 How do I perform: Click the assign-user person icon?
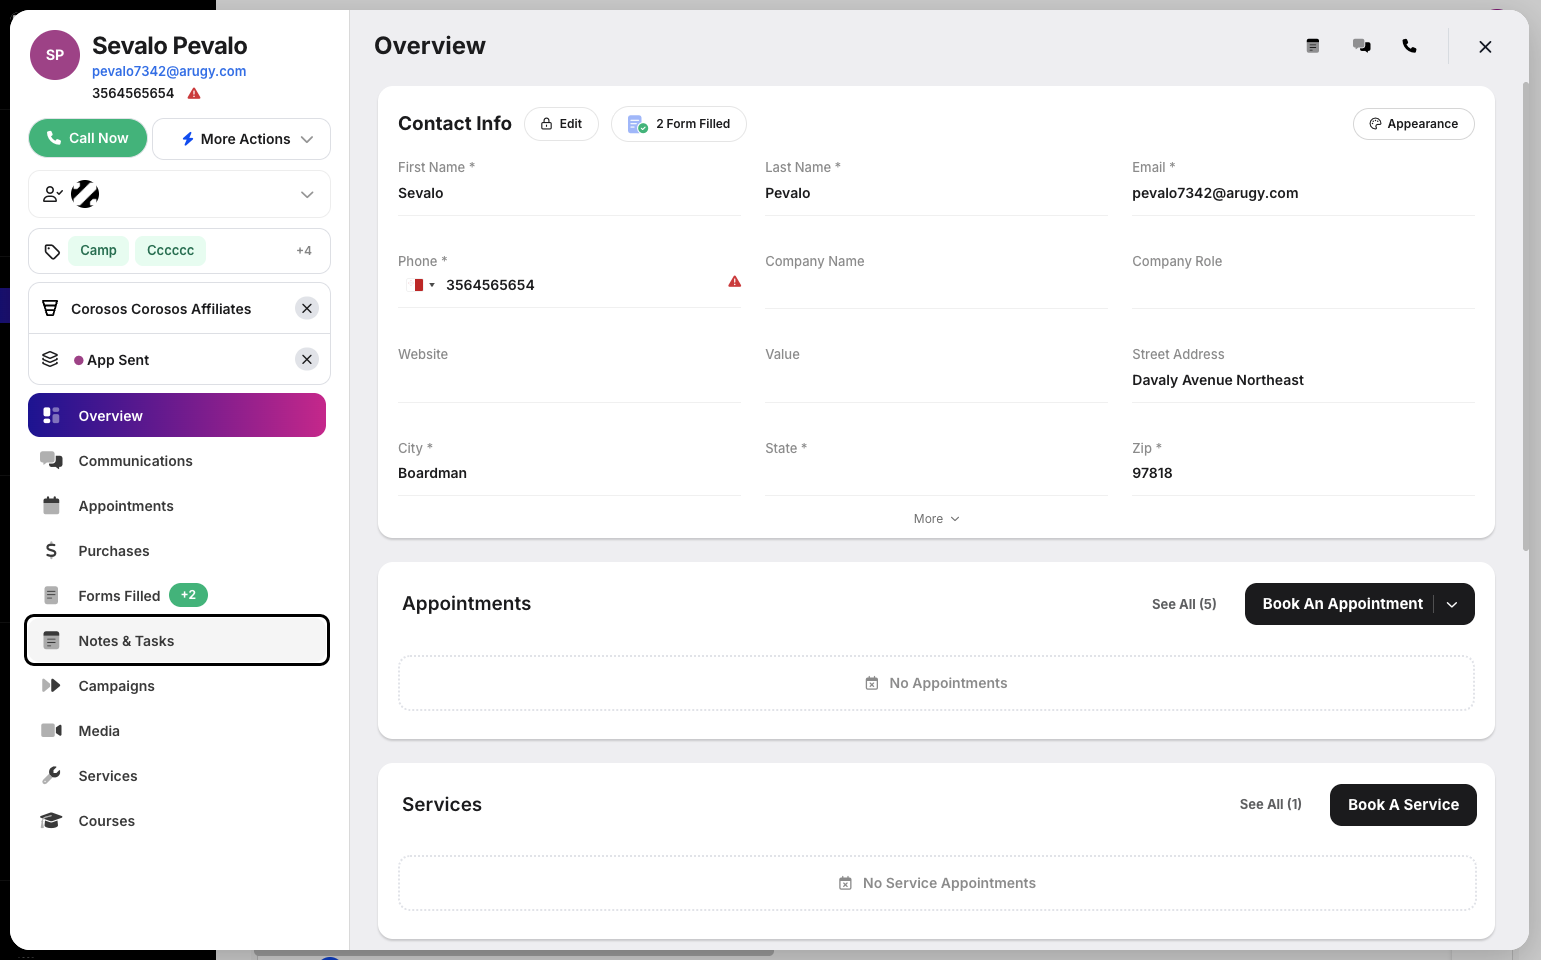coord(52,194)
